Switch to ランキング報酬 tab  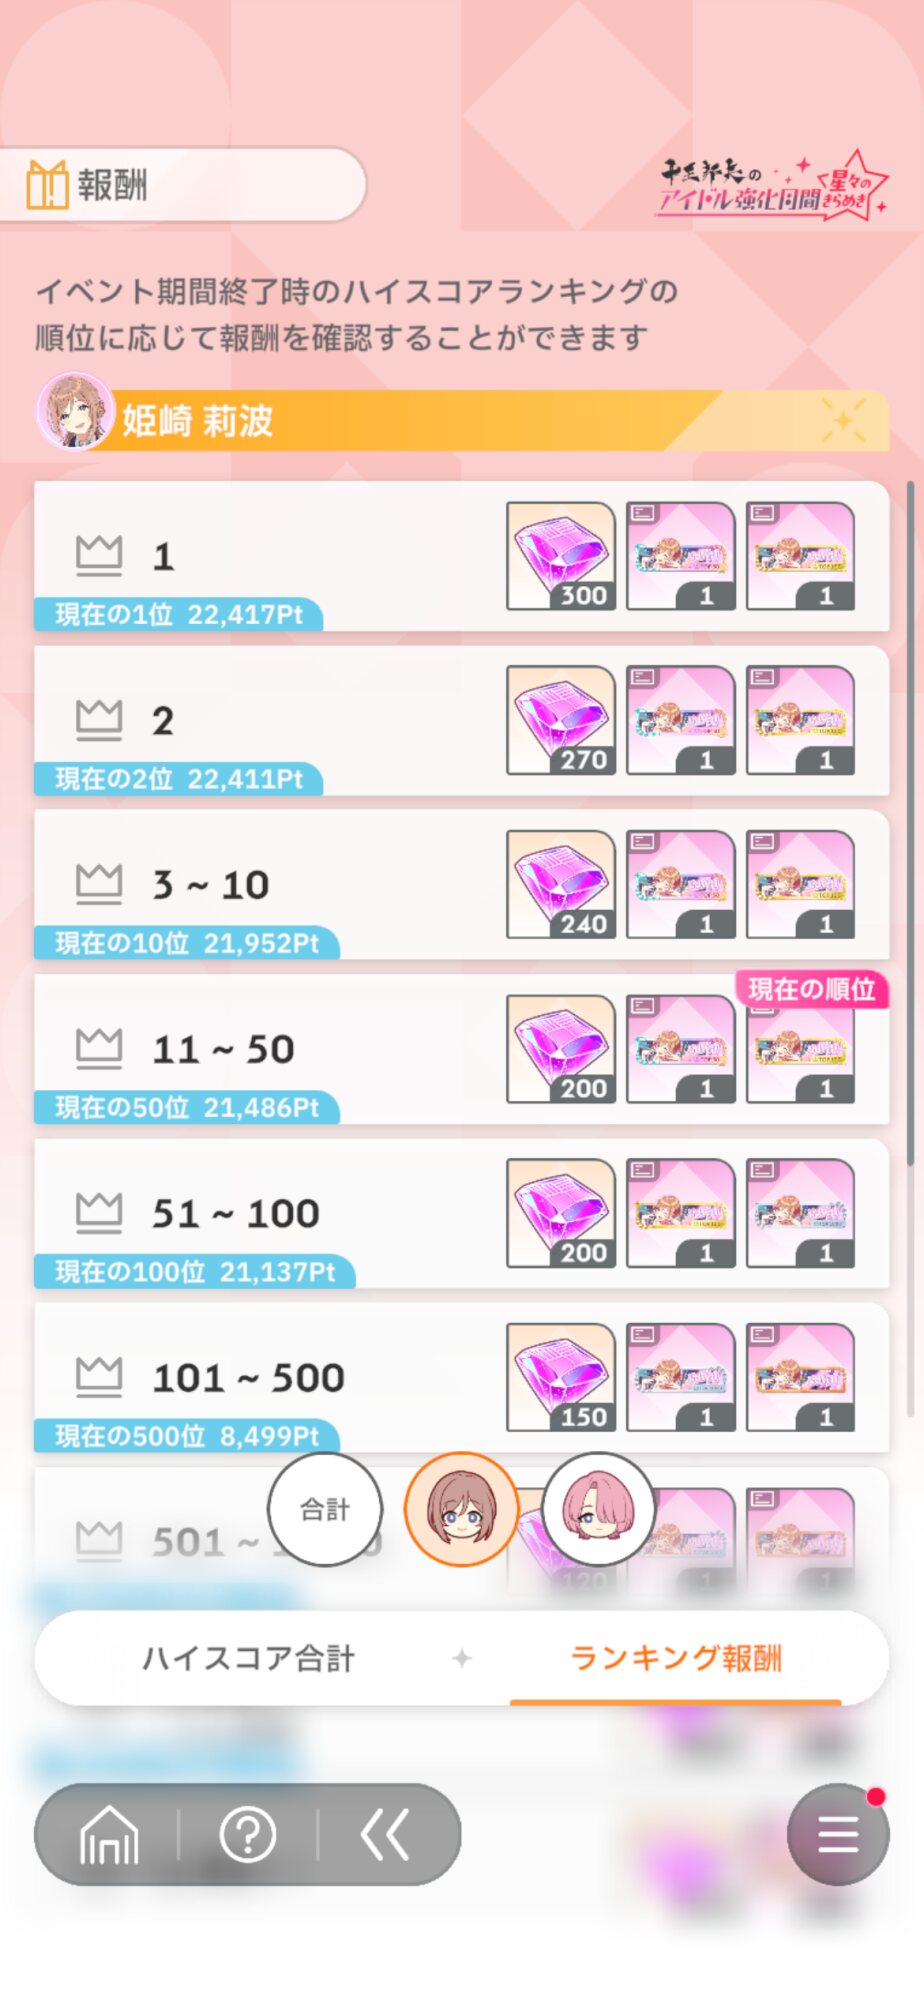[x=676, y=1658]
